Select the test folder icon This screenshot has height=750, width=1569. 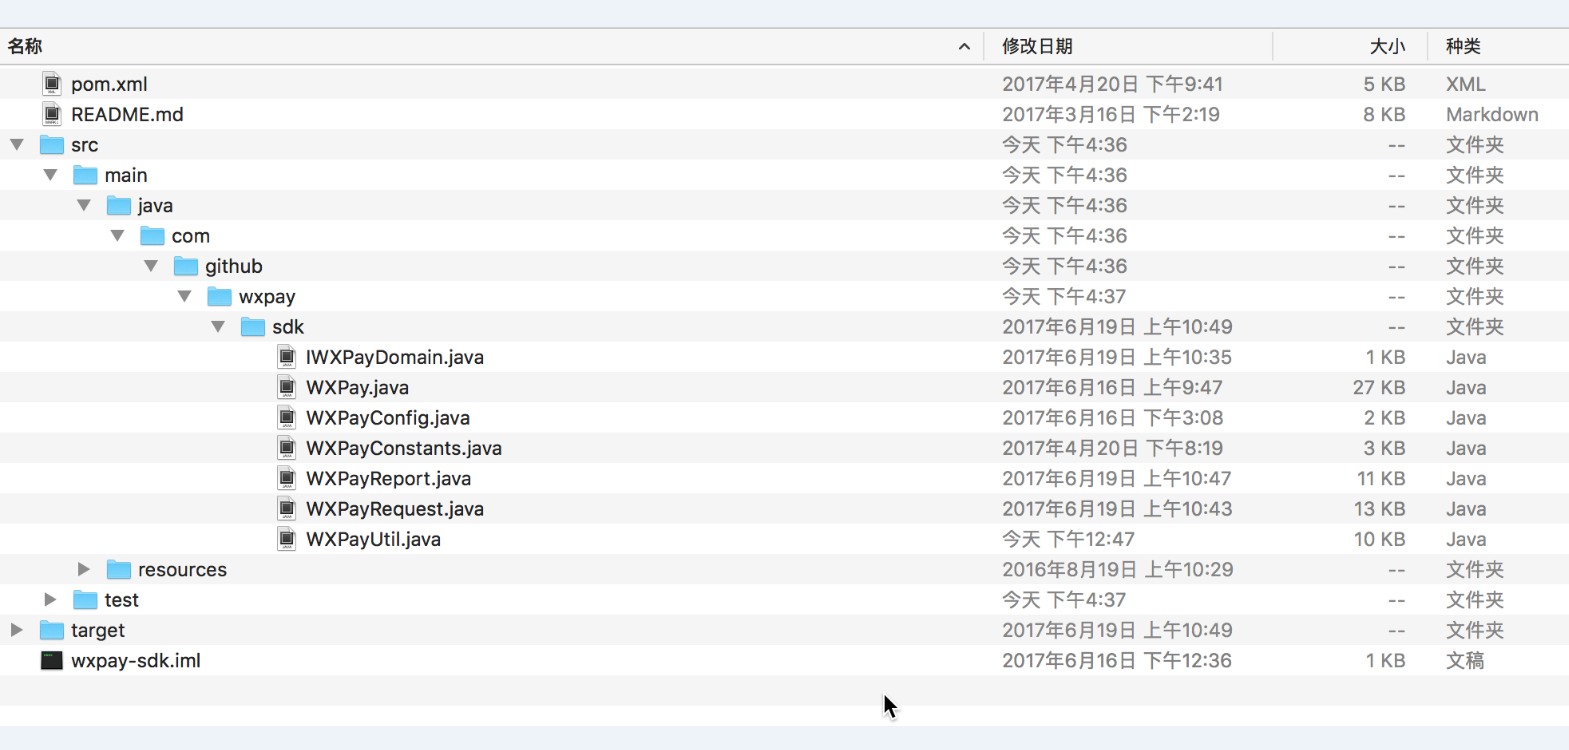click(85, 600)
